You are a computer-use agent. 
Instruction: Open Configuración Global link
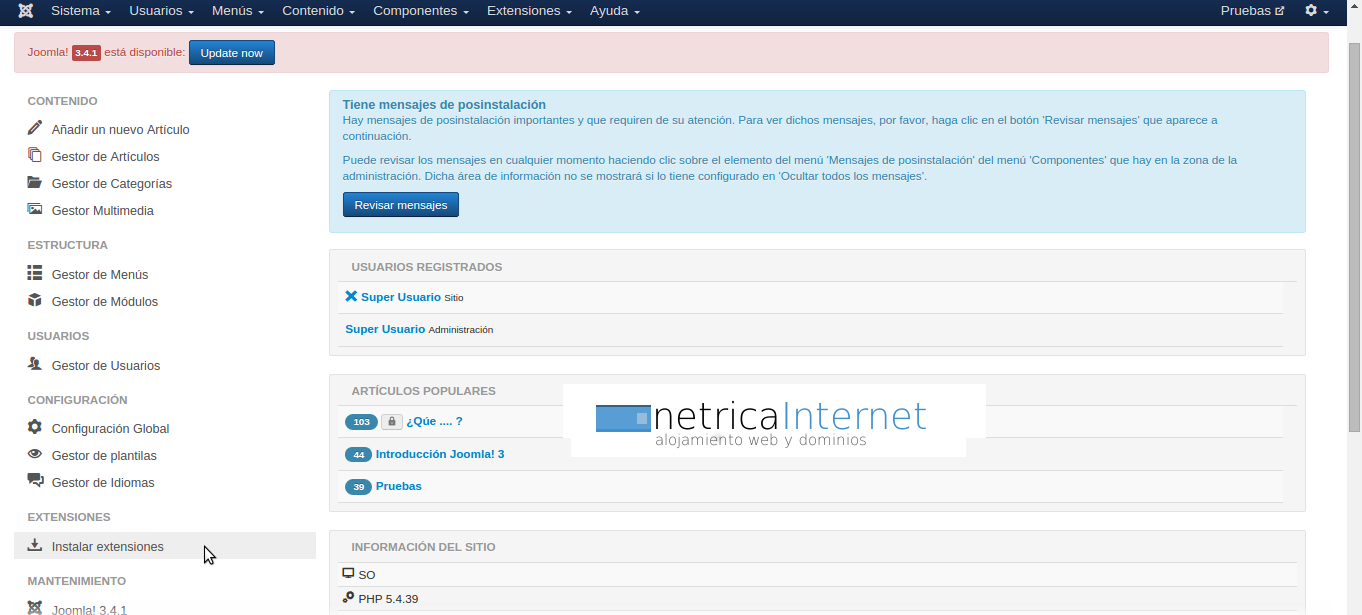click(x=111, y=428)
